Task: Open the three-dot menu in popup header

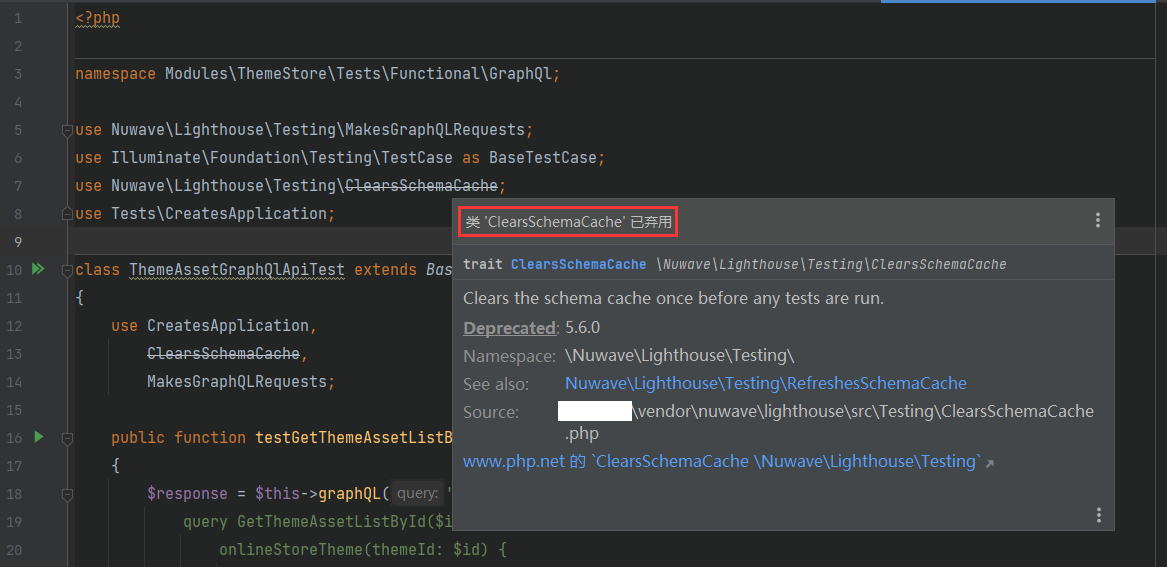Action: [1097, 221]
